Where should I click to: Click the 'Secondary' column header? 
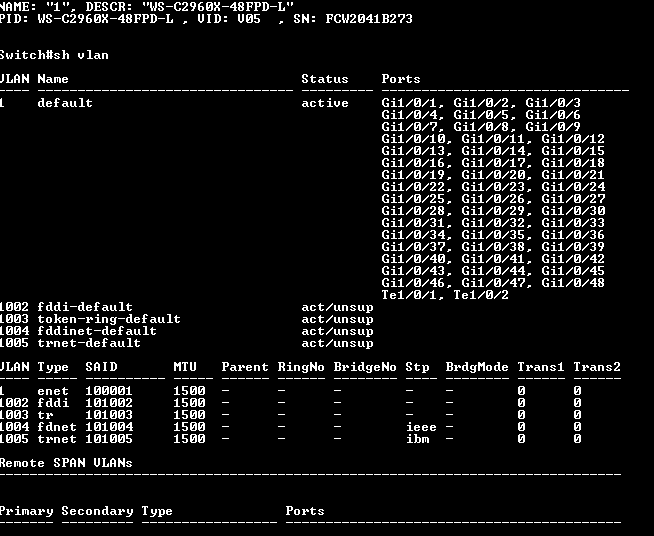click(97, 511)
